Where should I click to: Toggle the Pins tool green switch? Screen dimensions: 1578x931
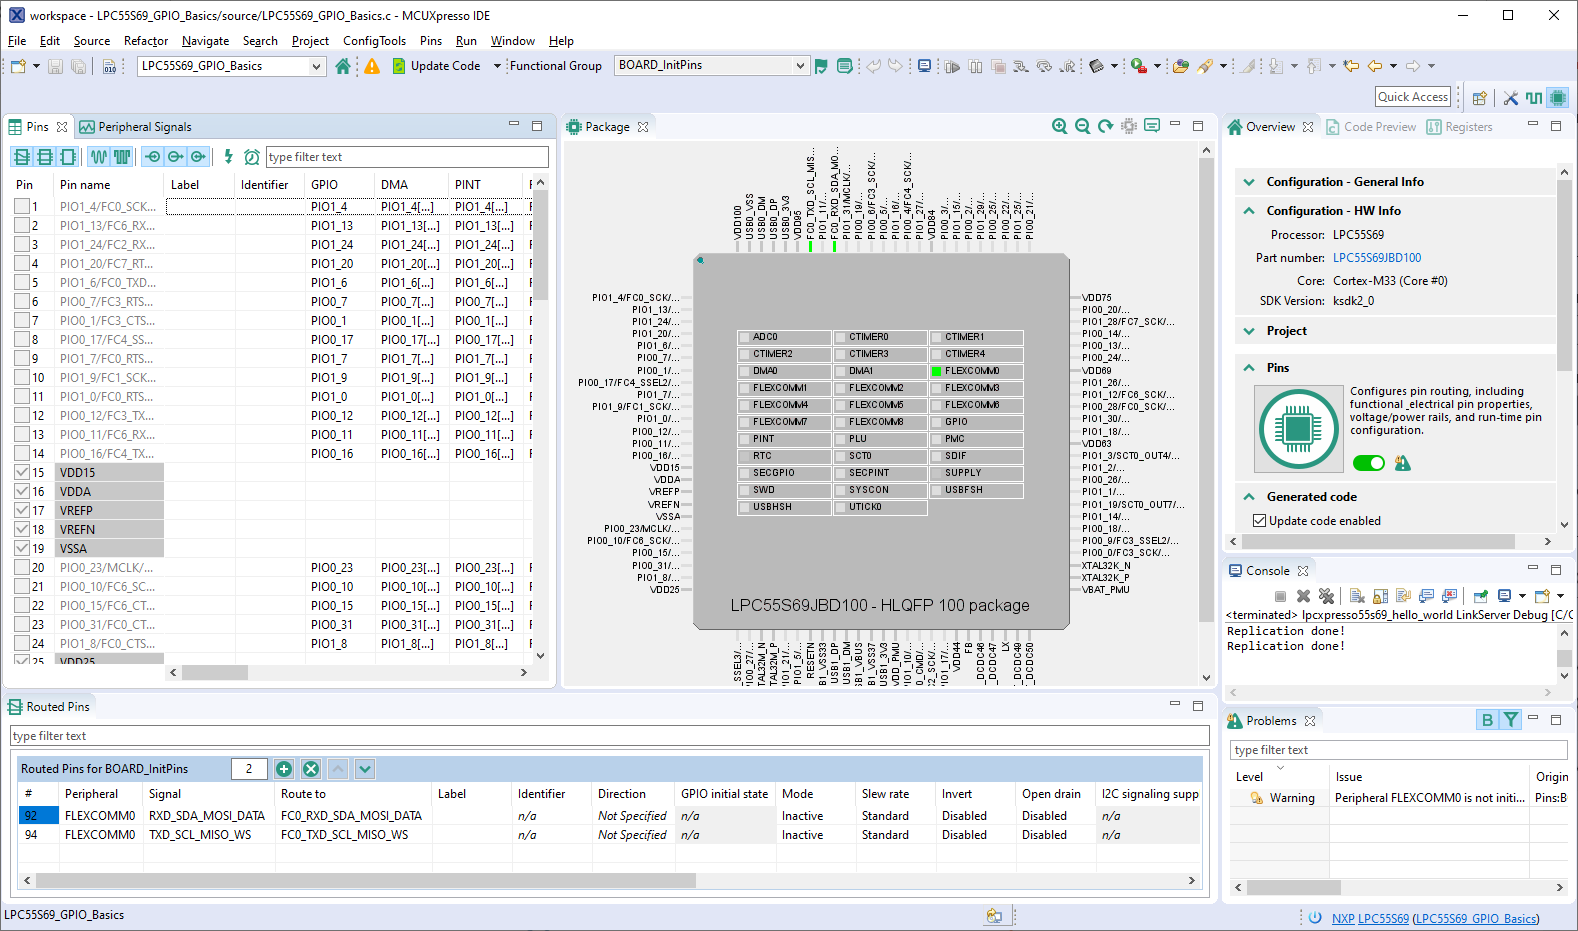tap(1368, 463)
